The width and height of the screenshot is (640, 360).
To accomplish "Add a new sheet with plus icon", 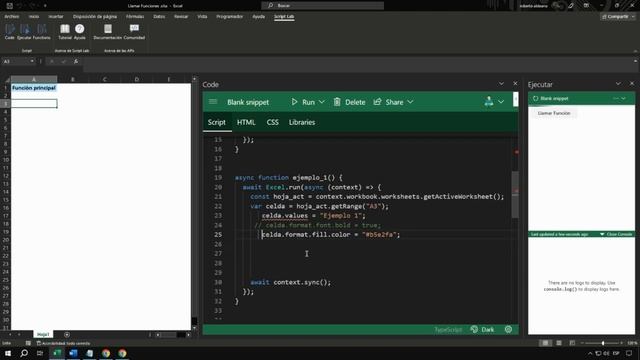I will 67,335.
